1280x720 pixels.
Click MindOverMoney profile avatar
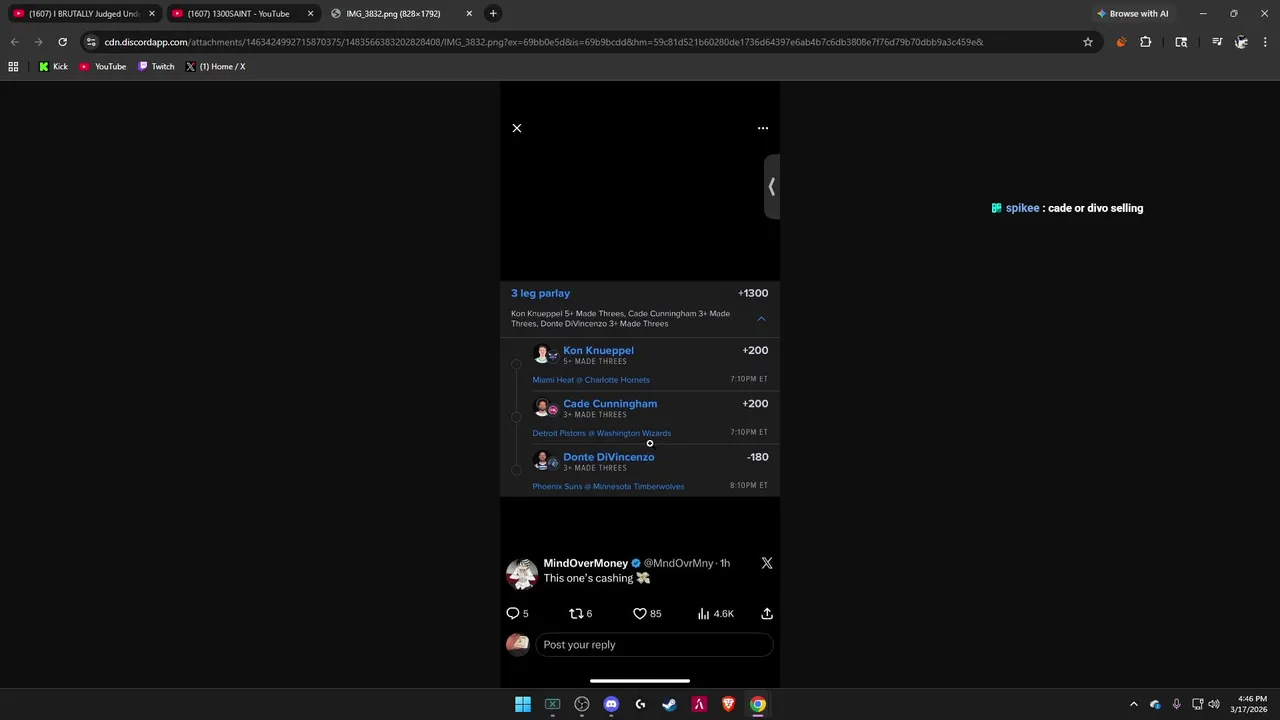(522, 574)
